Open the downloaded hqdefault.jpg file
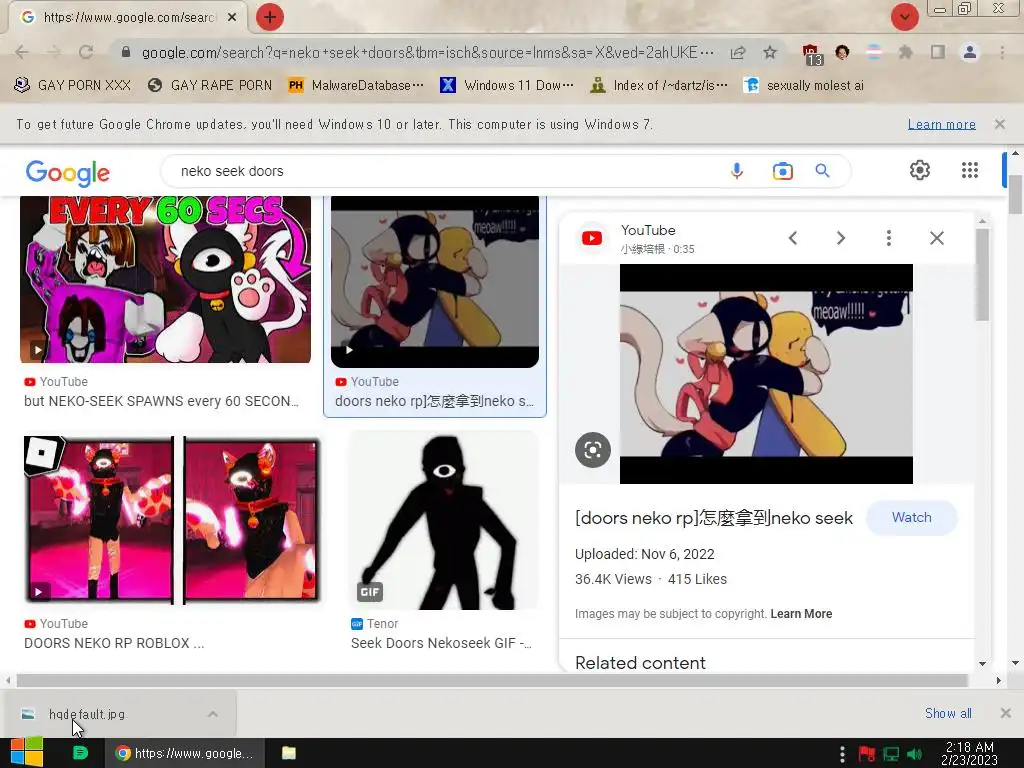The width and height of the screenshot is (1024, 768). [86, 714]
